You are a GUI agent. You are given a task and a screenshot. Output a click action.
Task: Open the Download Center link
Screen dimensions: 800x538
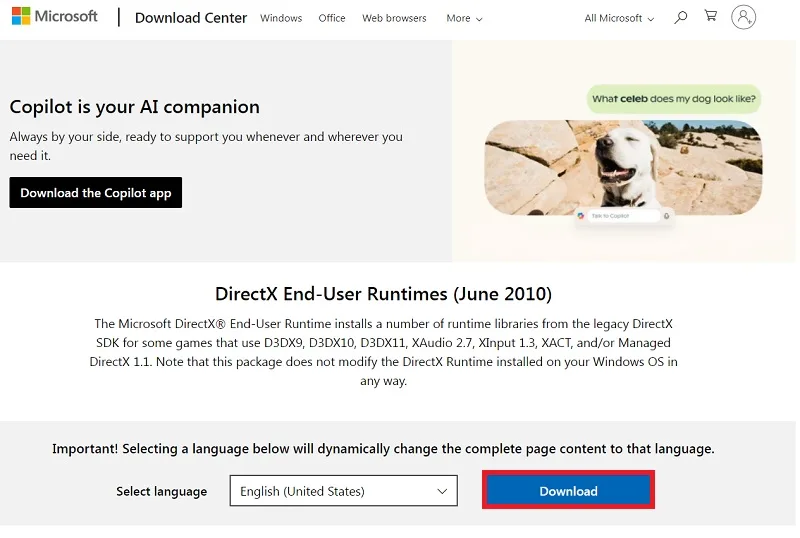point(191,18)
